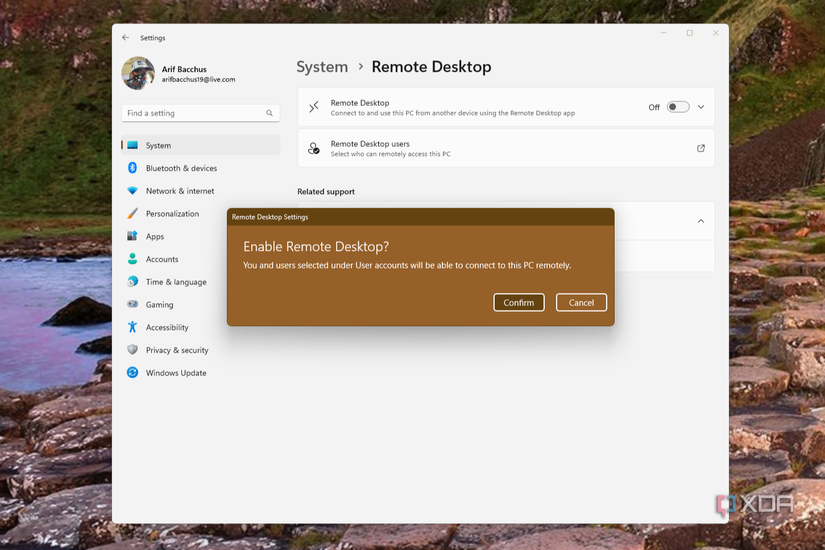Click the Privacy shield icon
Viewport: 825px width, 550px height.
point(133,349)
